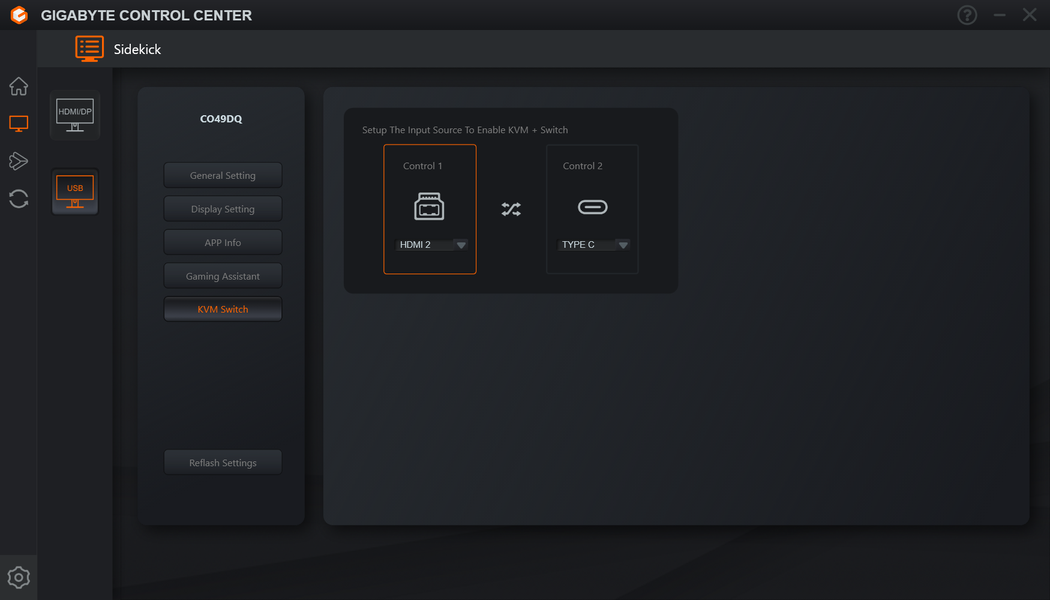Open the help question mark icon
The image size is (1050, 600).
[967, 15]
